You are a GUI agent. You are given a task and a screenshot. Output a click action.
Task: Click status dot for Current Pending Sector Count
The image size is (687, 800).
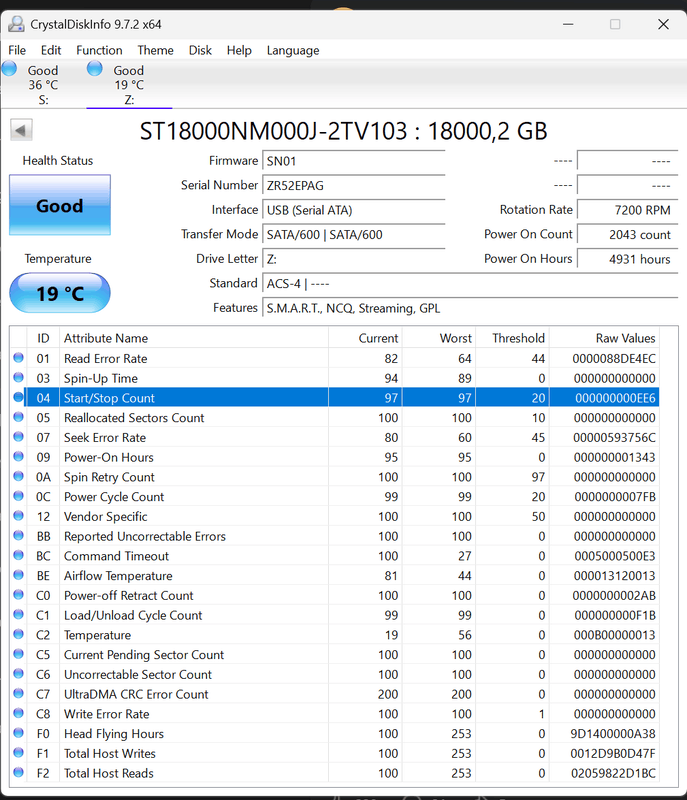point(18,654)
